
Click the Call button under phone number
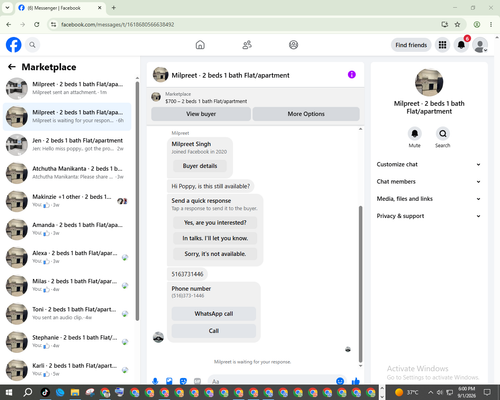coord(214,331)
